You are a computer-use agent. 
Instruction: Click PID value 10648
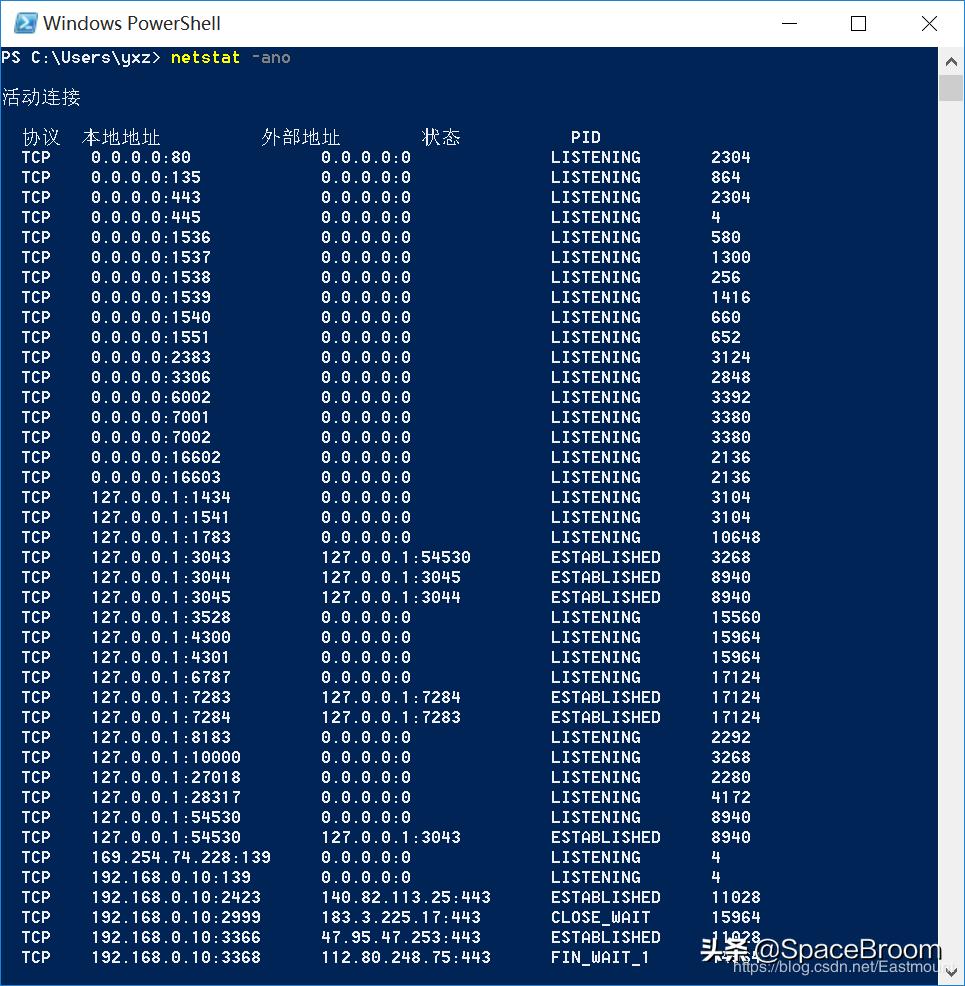coord(736,538)
